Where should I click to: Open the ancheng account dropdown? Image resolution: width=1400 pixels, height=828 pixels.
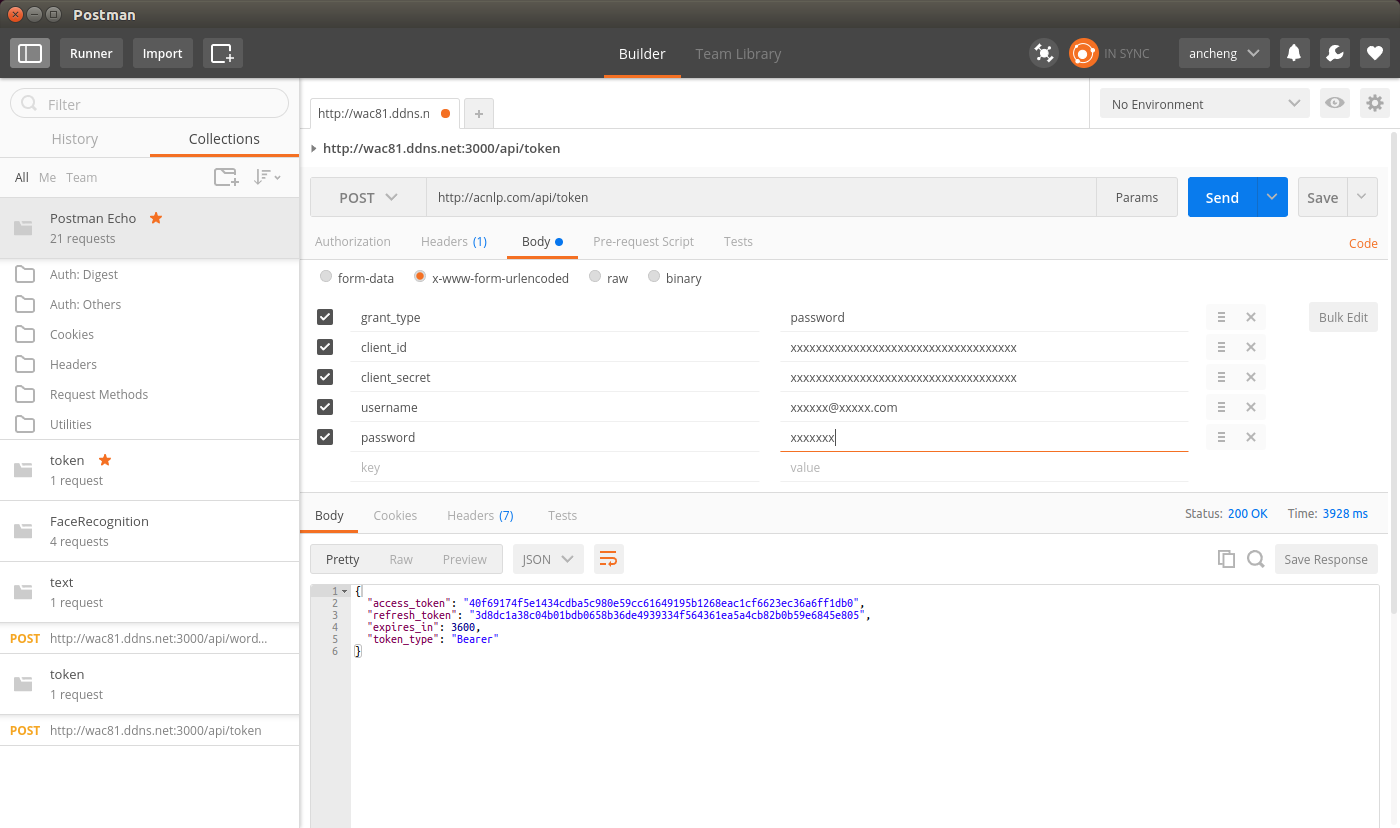pos(1224,53)
